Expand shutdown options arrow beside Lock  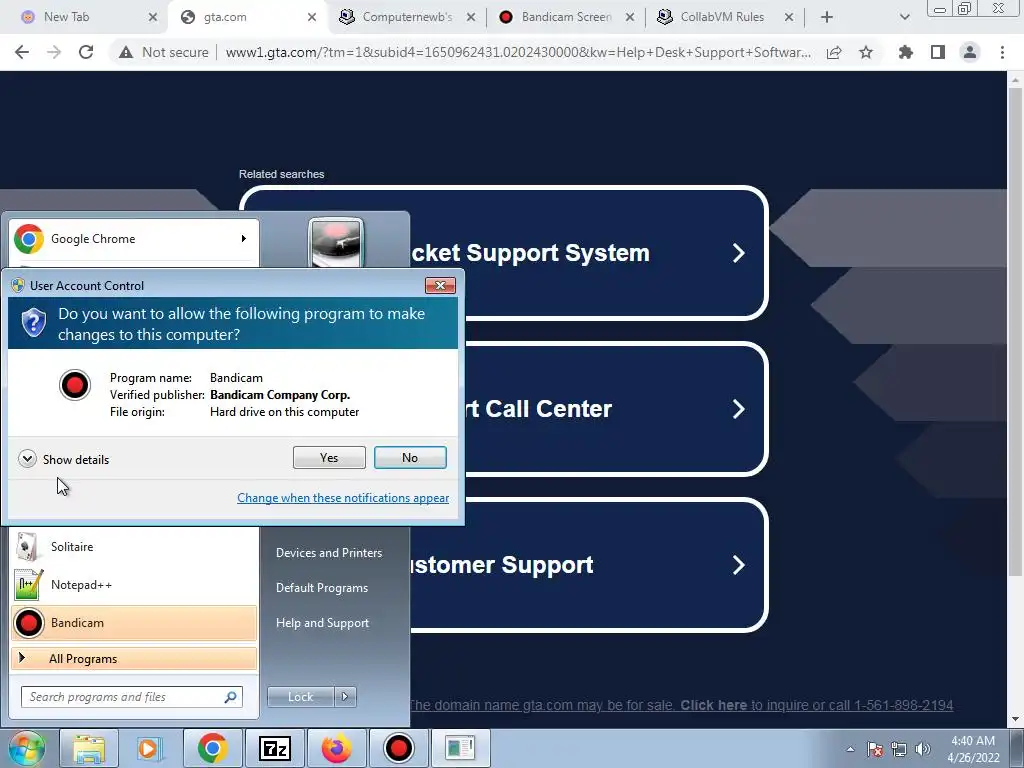pyautogui.click(x=345, y=697)
